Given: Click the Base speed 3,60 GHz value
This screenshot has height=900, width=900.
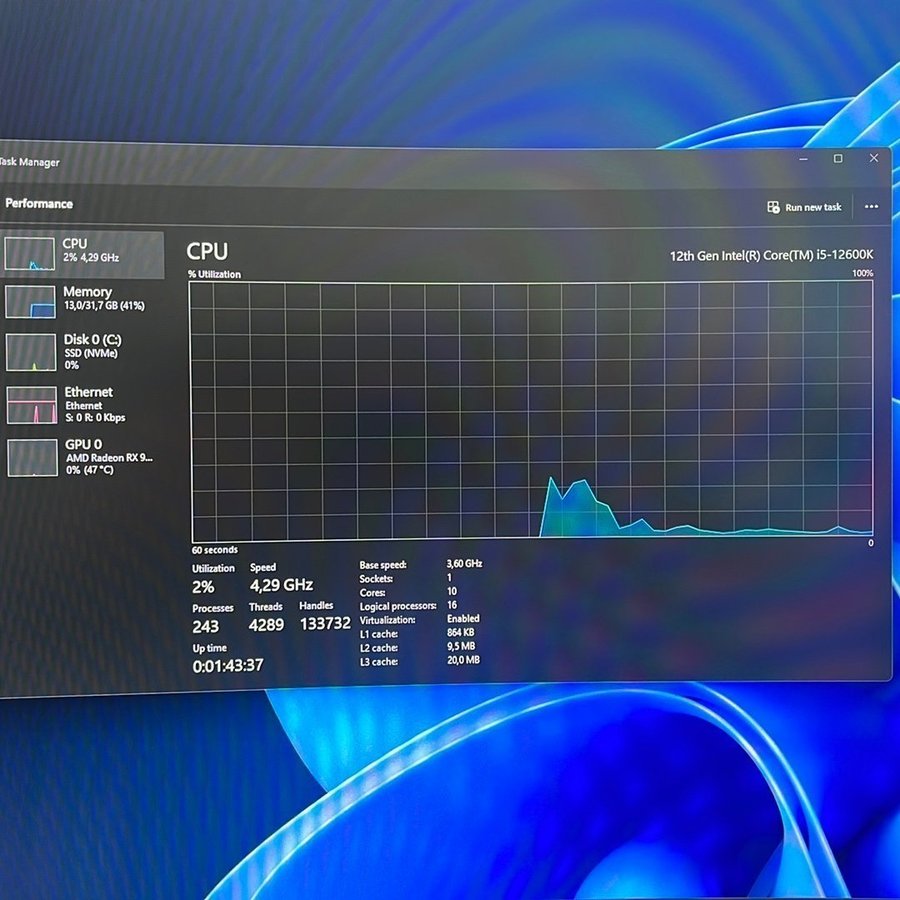Looking at the screenshot, I should coord(464,564).
